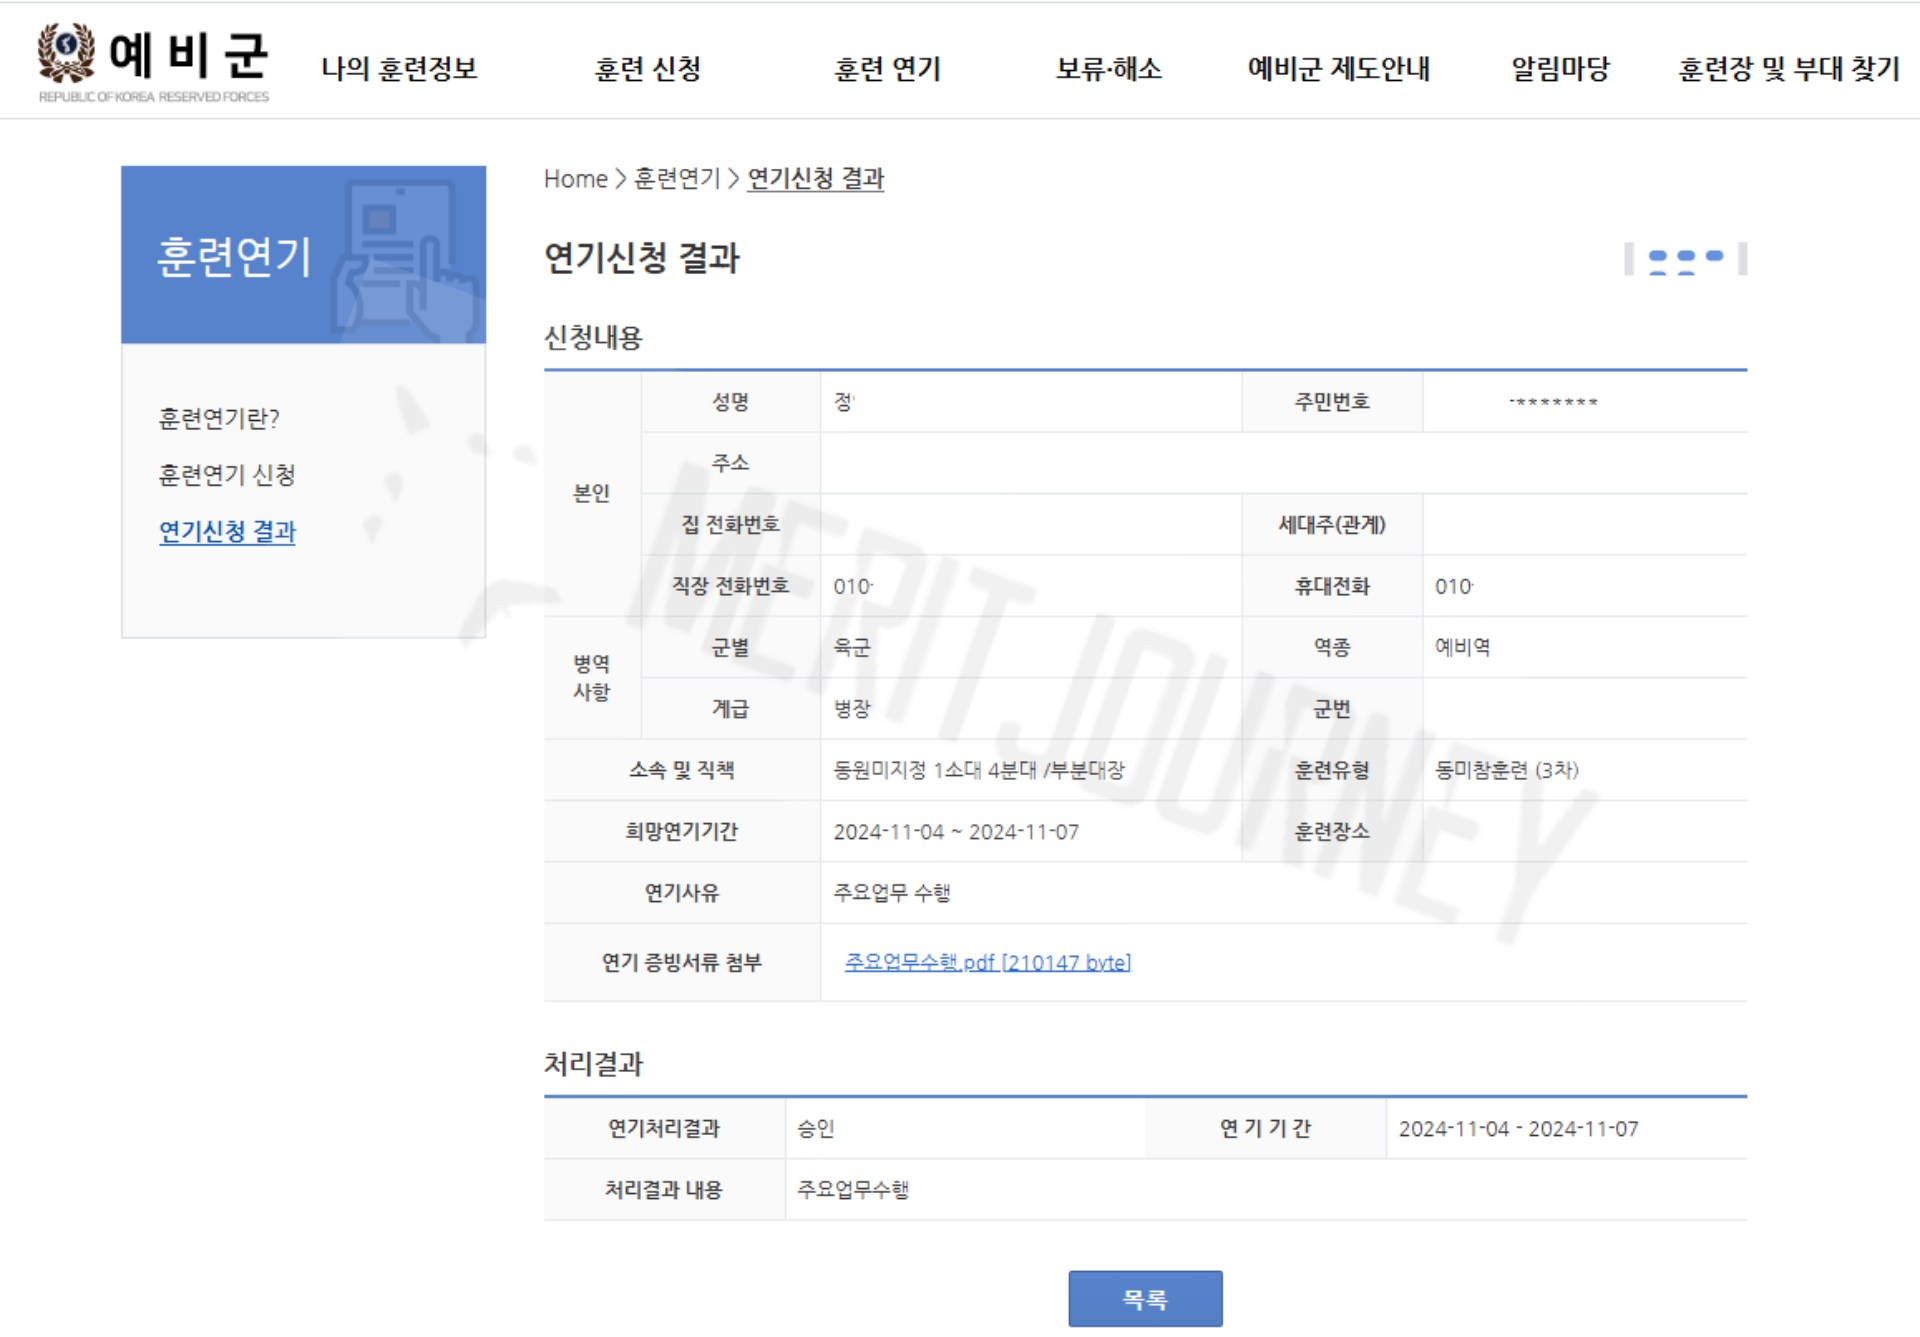The image size is (1920, 1337).
Task: Open the 보류·해소 menu
Action: 1108,69
